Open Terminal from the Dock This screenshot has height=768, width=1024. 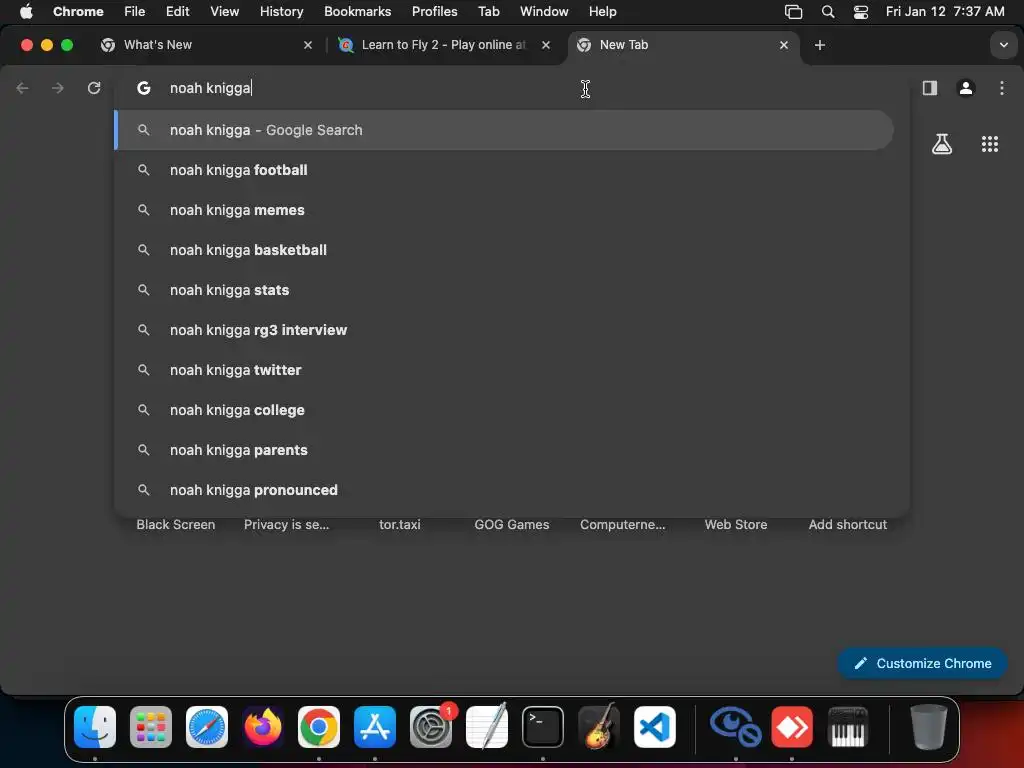tap(543, 727)
